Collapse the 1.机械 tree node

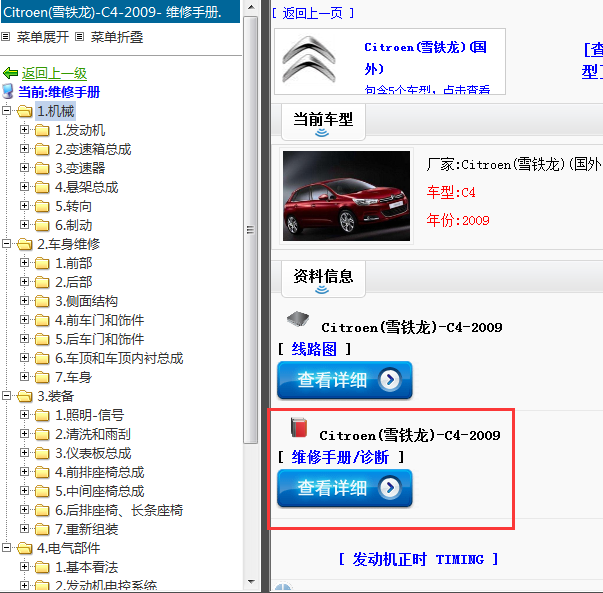7,111
